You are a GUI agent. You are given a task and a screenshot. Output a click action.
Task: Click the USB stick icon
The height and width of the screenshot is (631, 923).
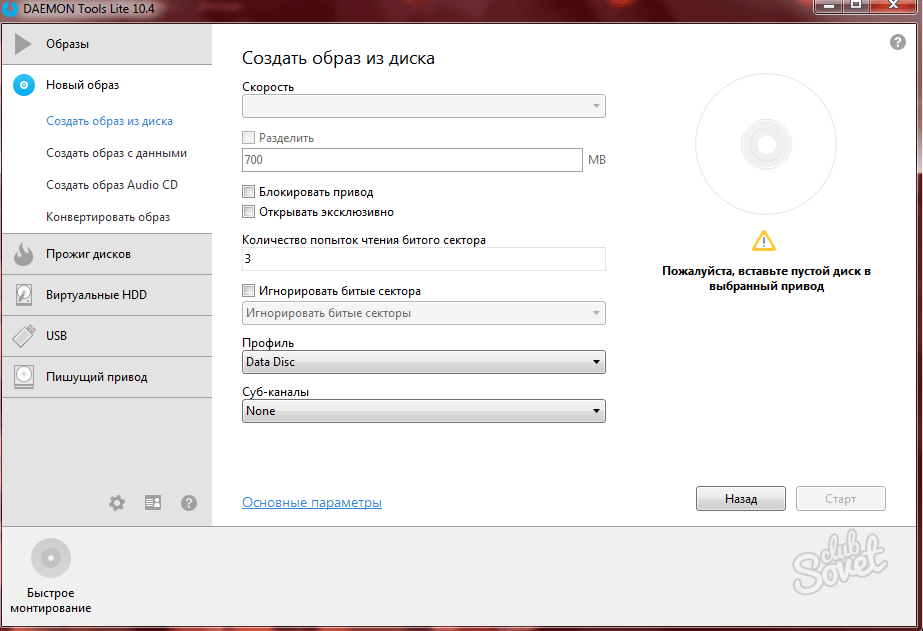pos(24,336)
